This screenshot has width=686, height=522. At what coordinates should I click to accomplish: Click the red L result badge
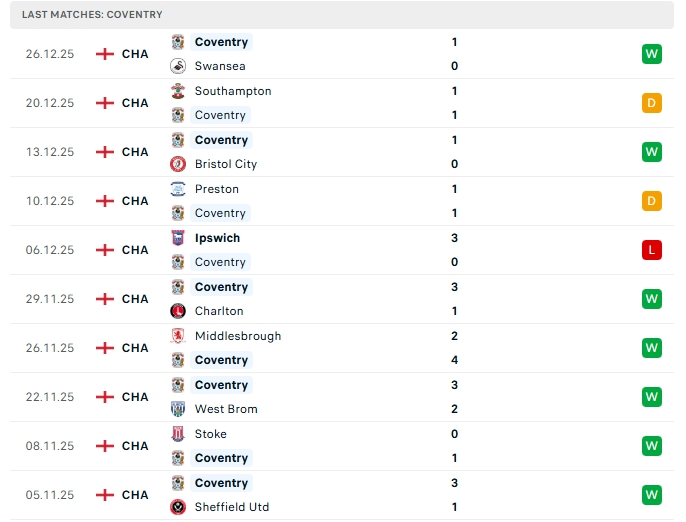click(x=652, y=250)
